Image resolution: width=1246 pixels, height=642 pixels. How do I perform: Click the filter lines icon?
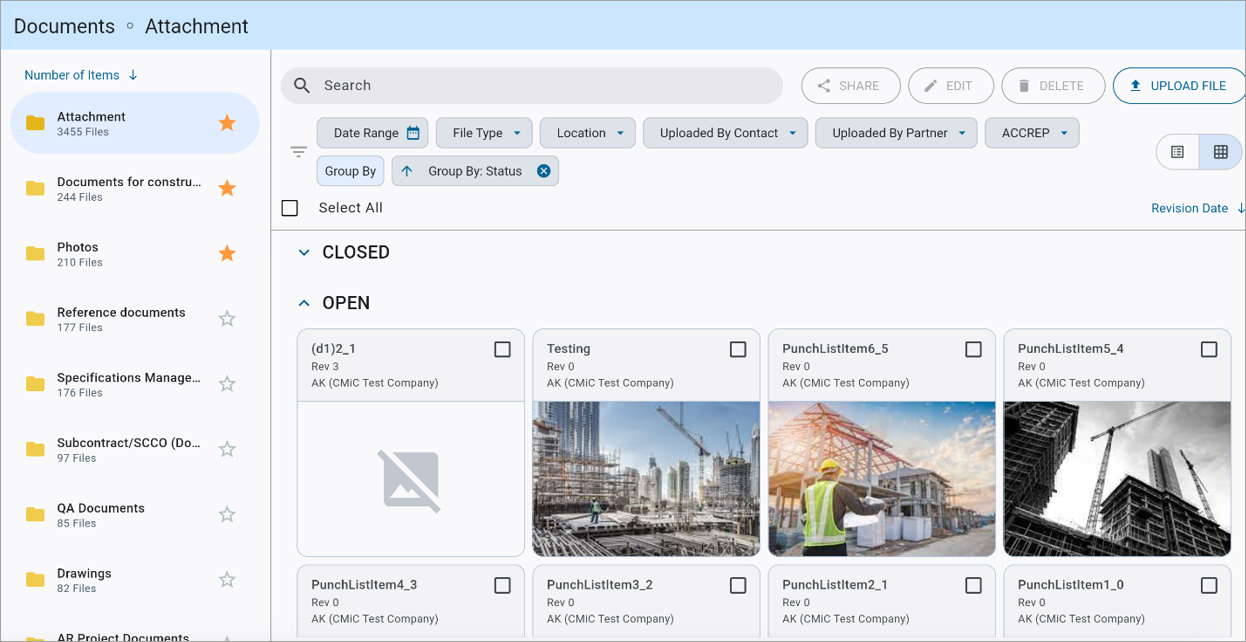pyautogui.click(x=298, y=152)
